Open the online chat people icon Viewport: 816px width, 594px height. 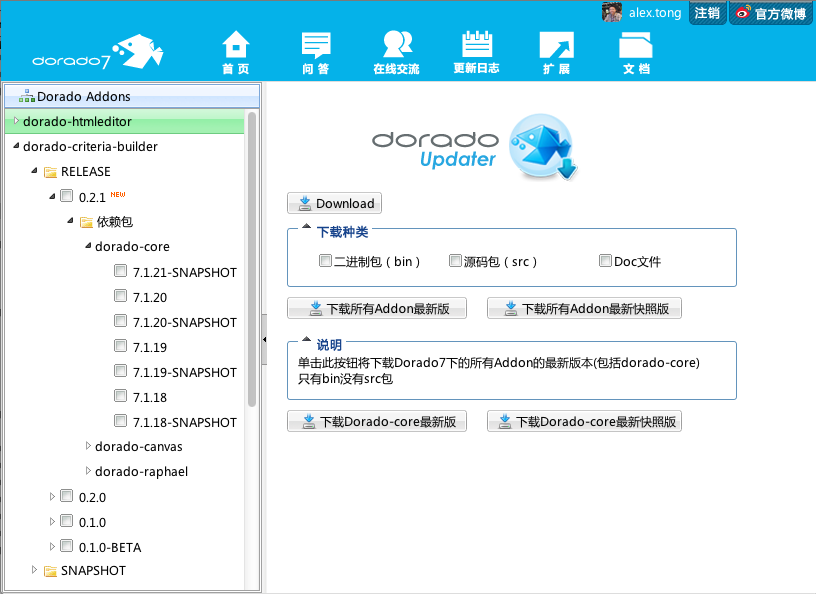(397, 46)
